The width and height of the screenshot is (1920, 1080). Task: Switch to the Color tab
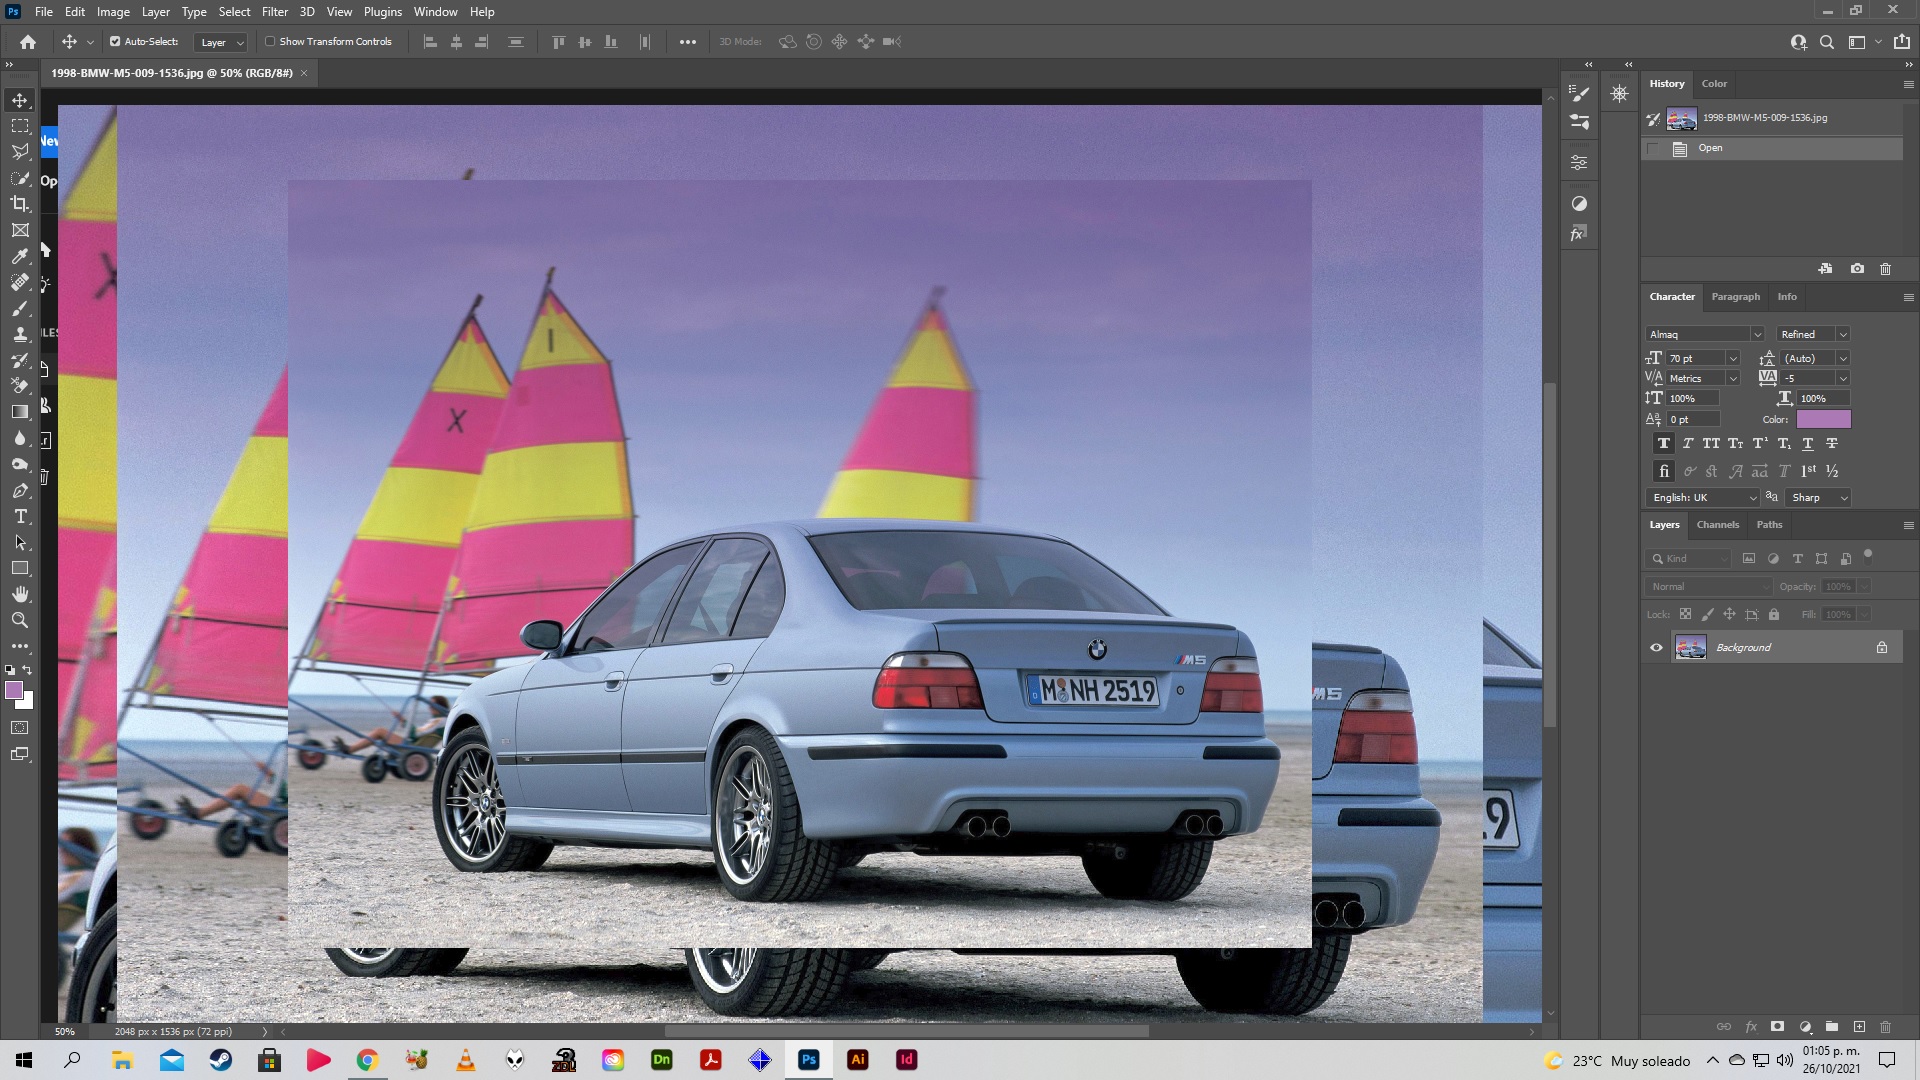coord(1714,84)
